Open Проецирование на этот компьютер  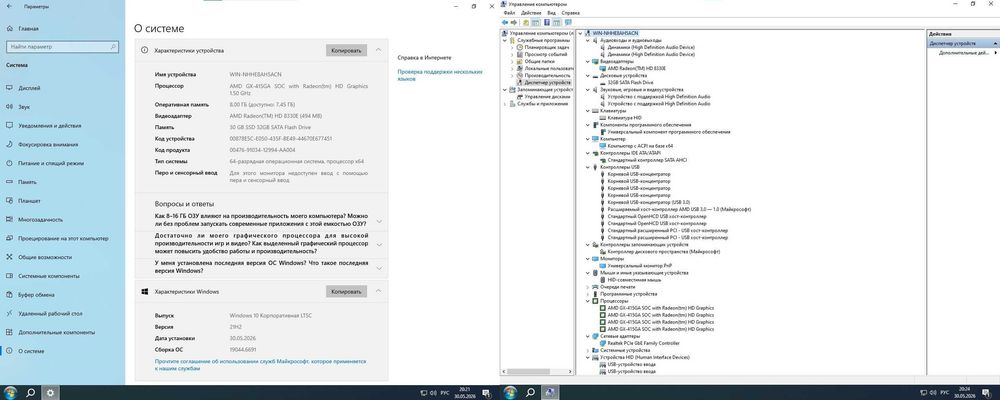pyautogui.click(x=63, y=239)
